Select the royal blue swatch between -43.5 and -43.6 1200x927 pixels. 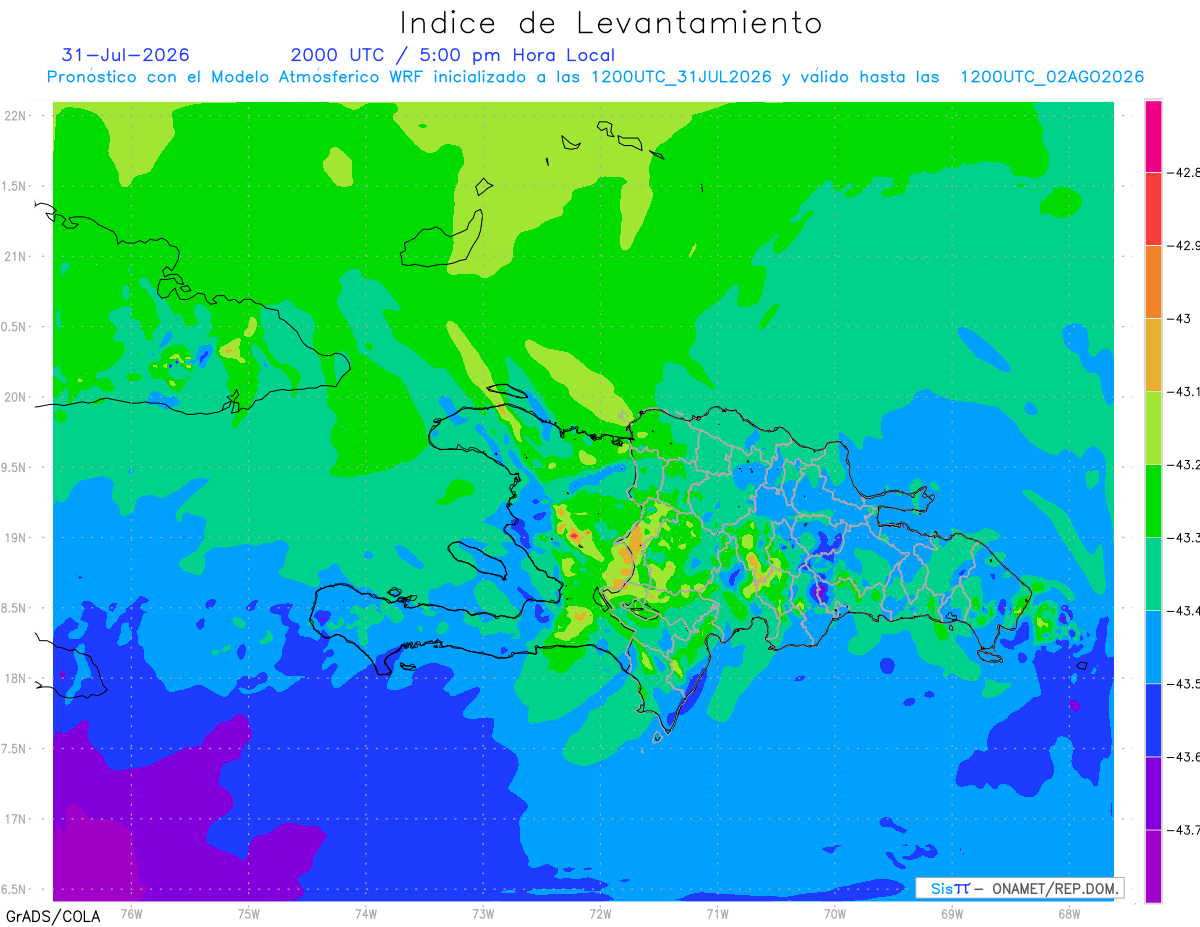click(1153, 720)
